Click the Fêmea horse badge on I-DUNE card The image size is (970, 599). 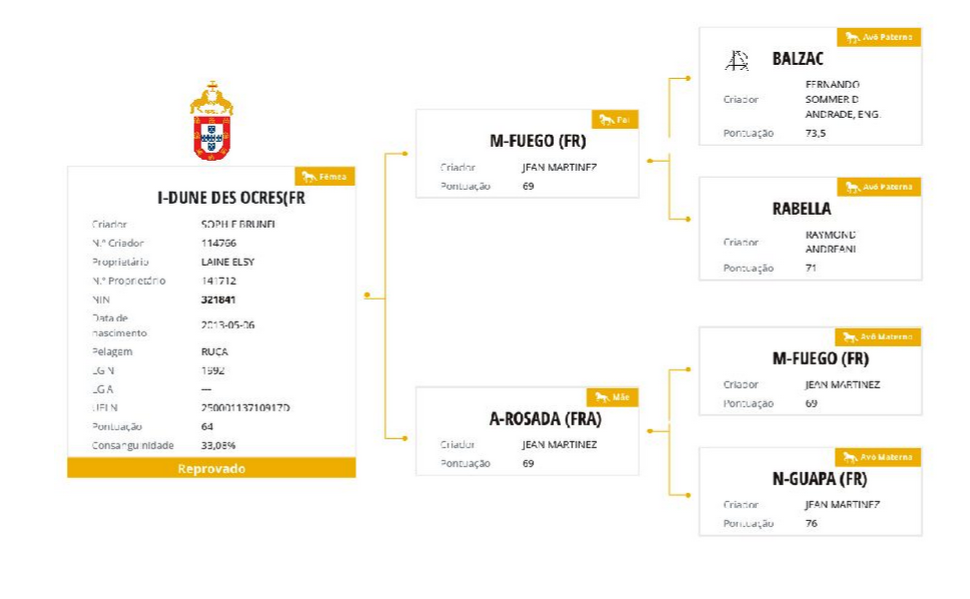(x=325, y=176)
